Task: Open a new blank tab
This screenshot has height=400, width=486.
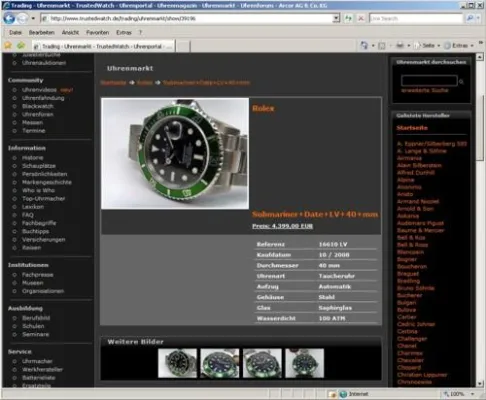Action: pos(183,46)
